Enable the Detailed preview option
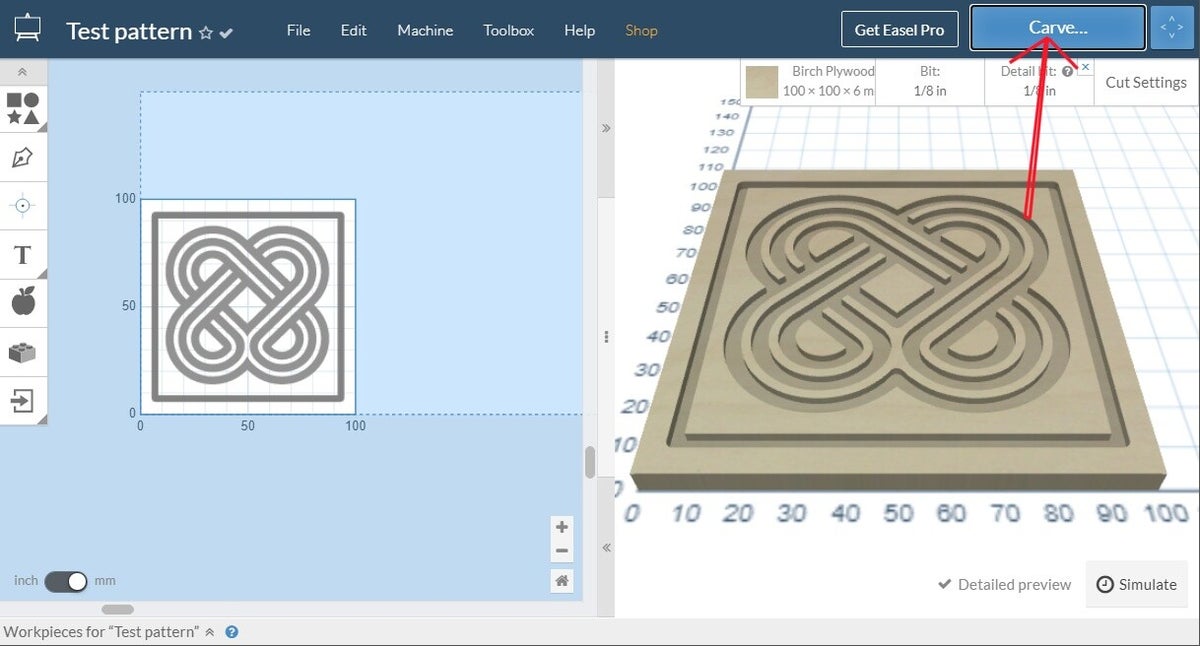The image size is (1200, 646). click(1003, 584)
